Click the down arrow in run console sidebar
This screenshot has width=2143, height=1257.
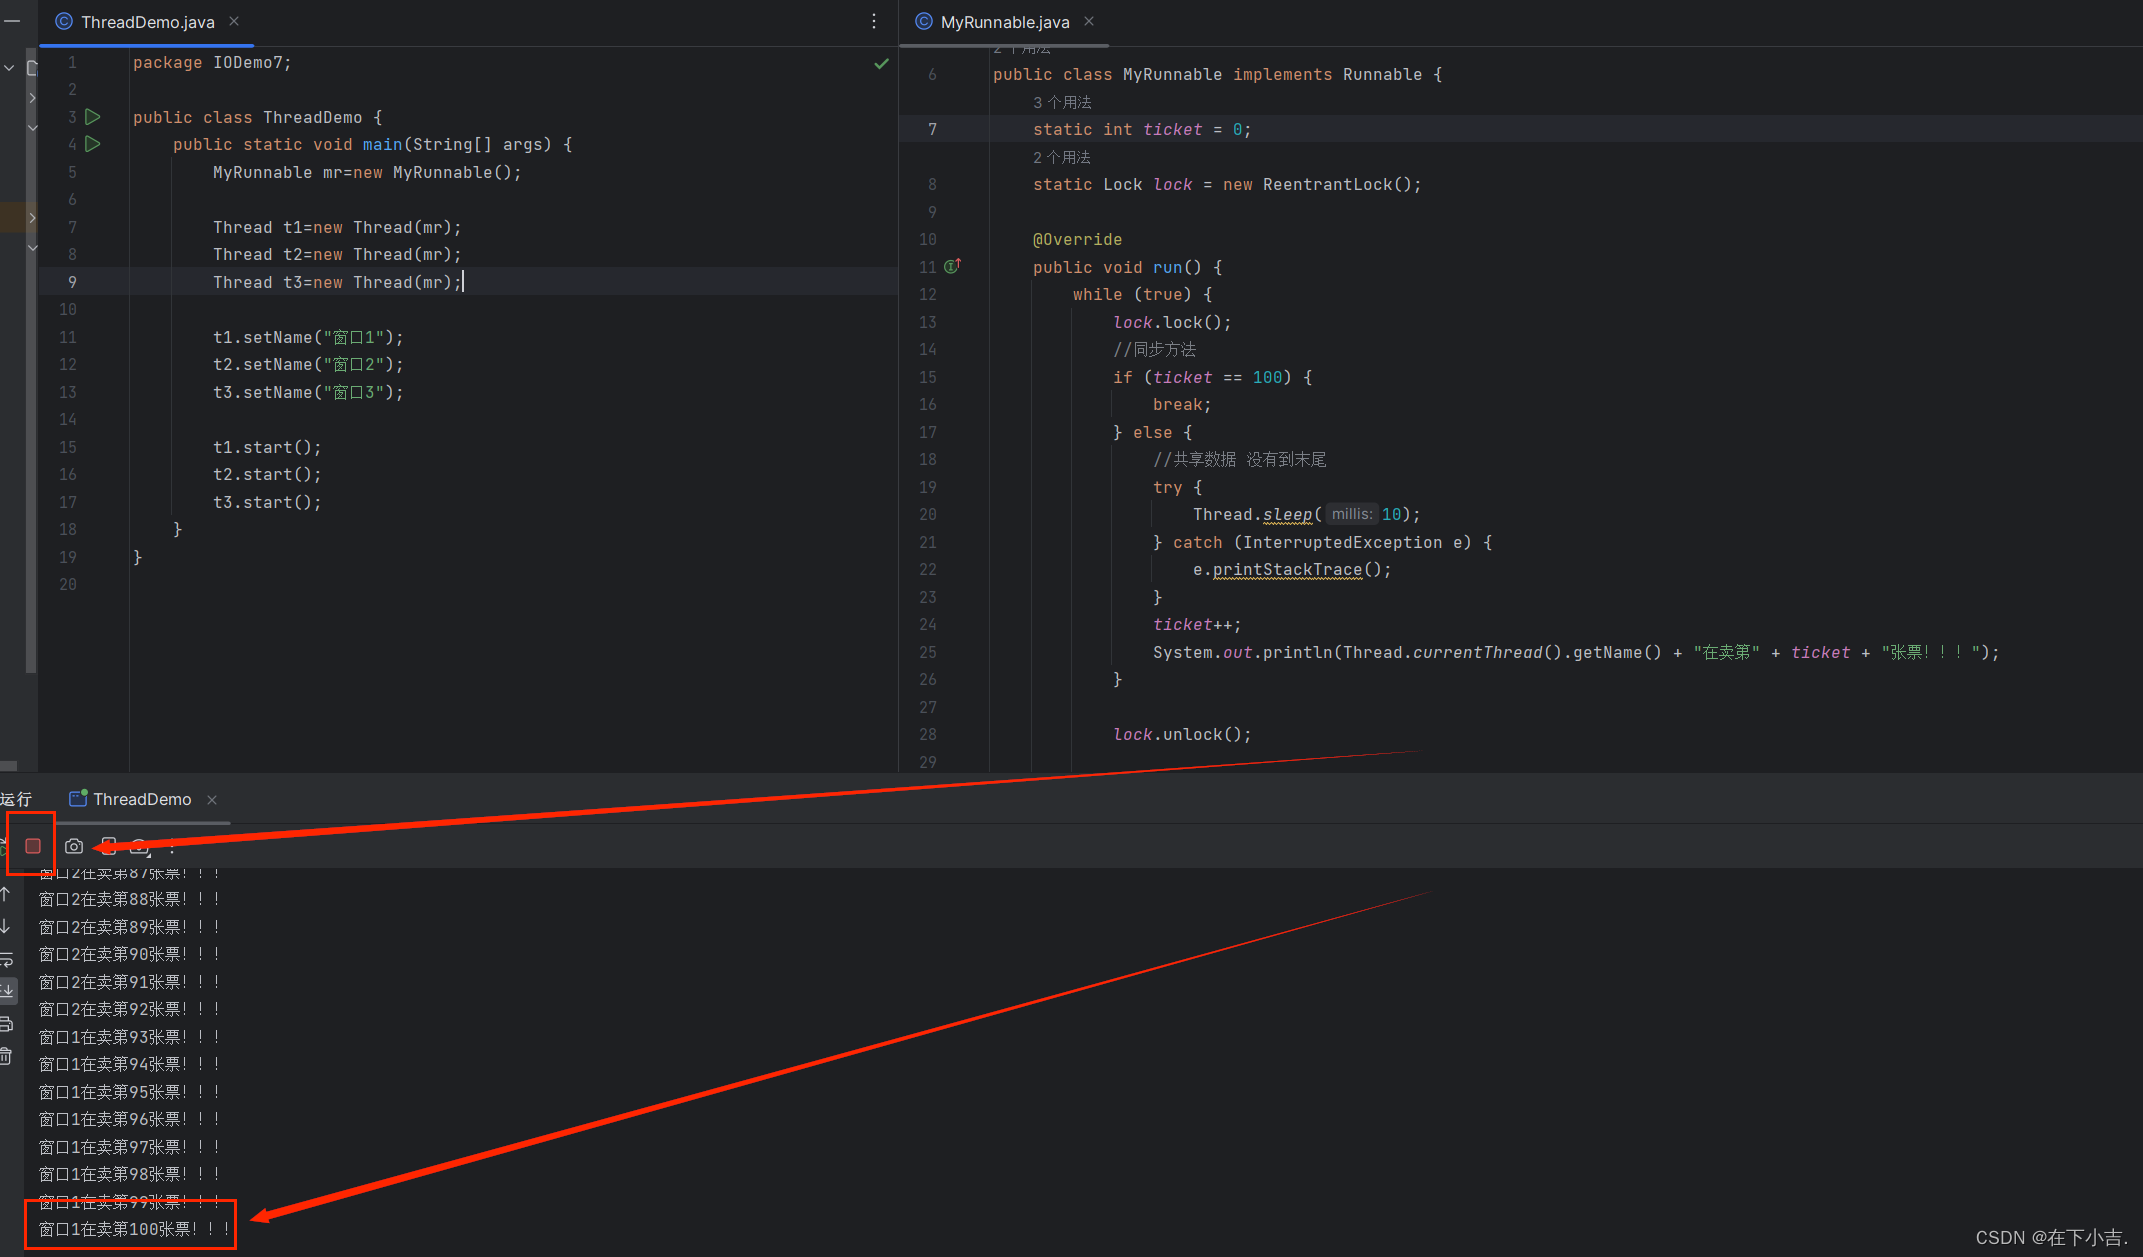pyautogui.click(x=6, y=926)
